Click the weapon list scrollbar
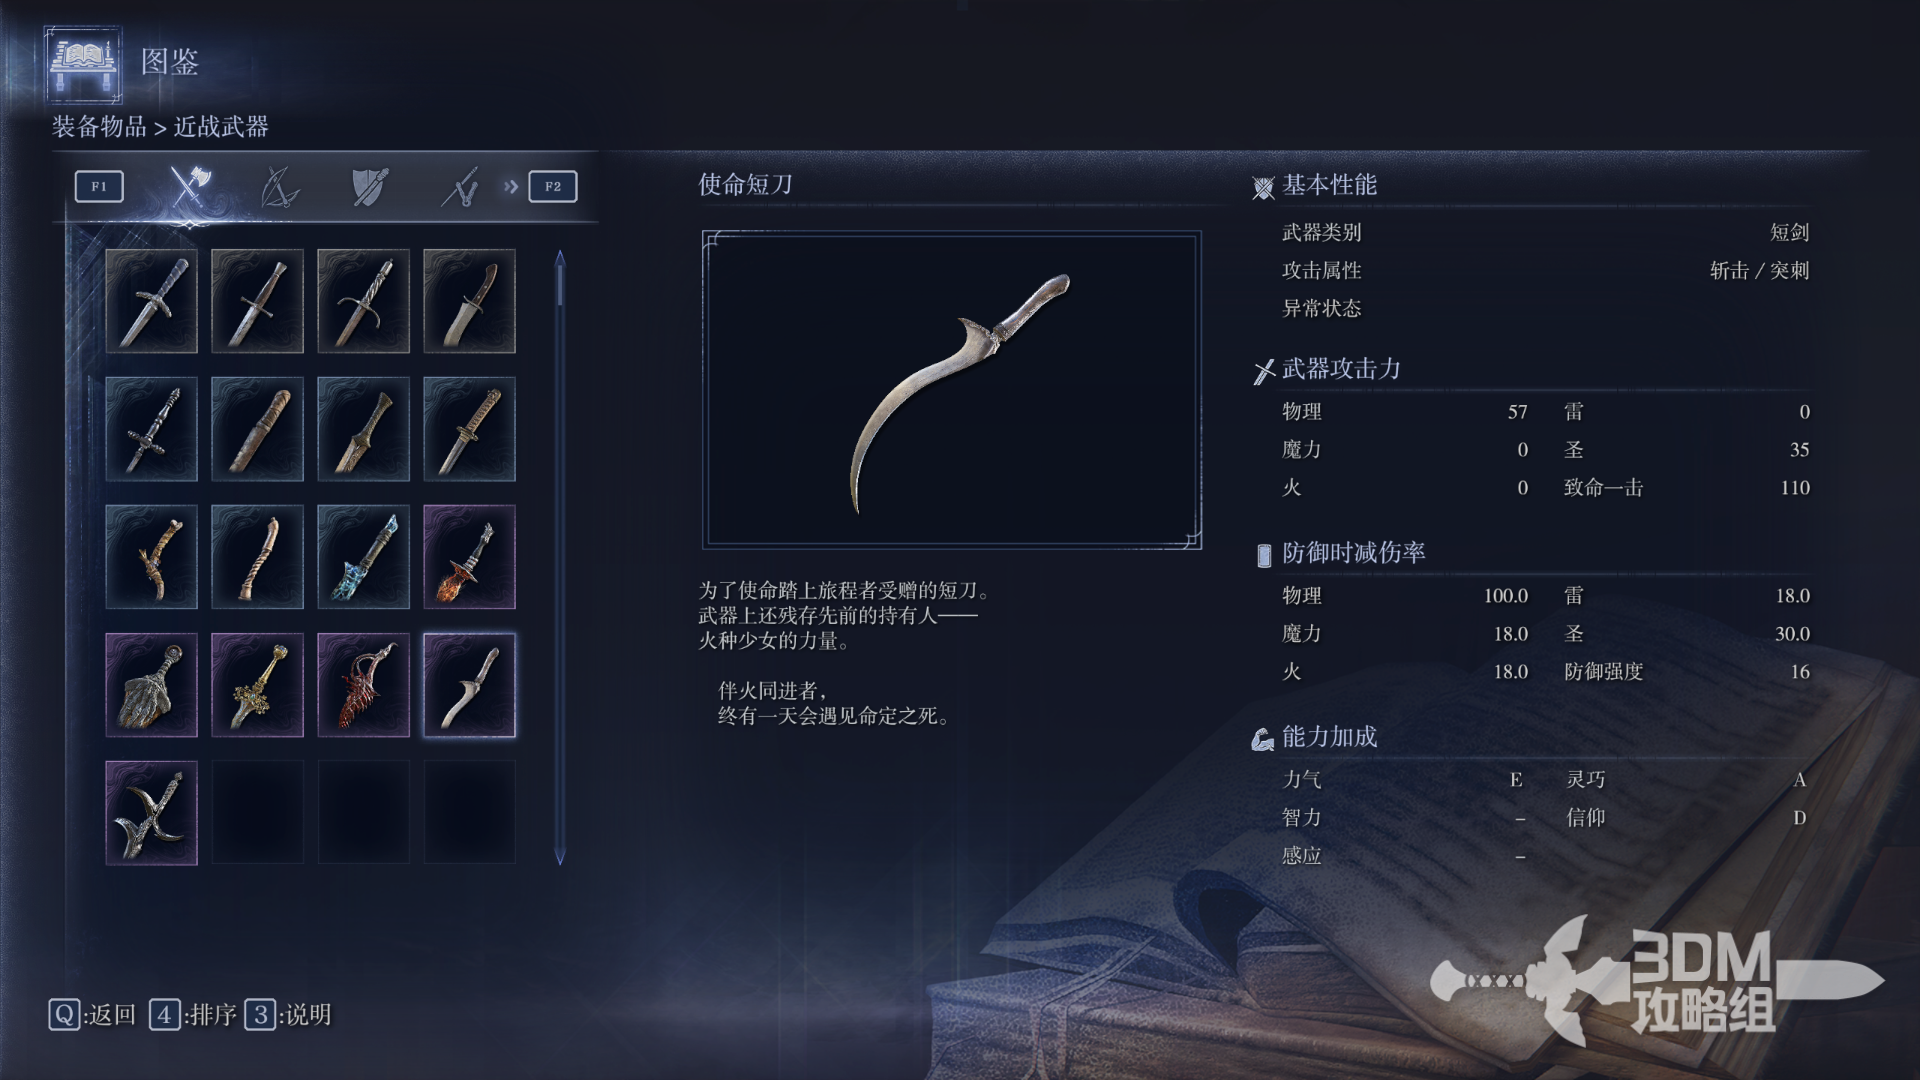This screenshot has height=1080, width=1920. [x=560, y=557]
